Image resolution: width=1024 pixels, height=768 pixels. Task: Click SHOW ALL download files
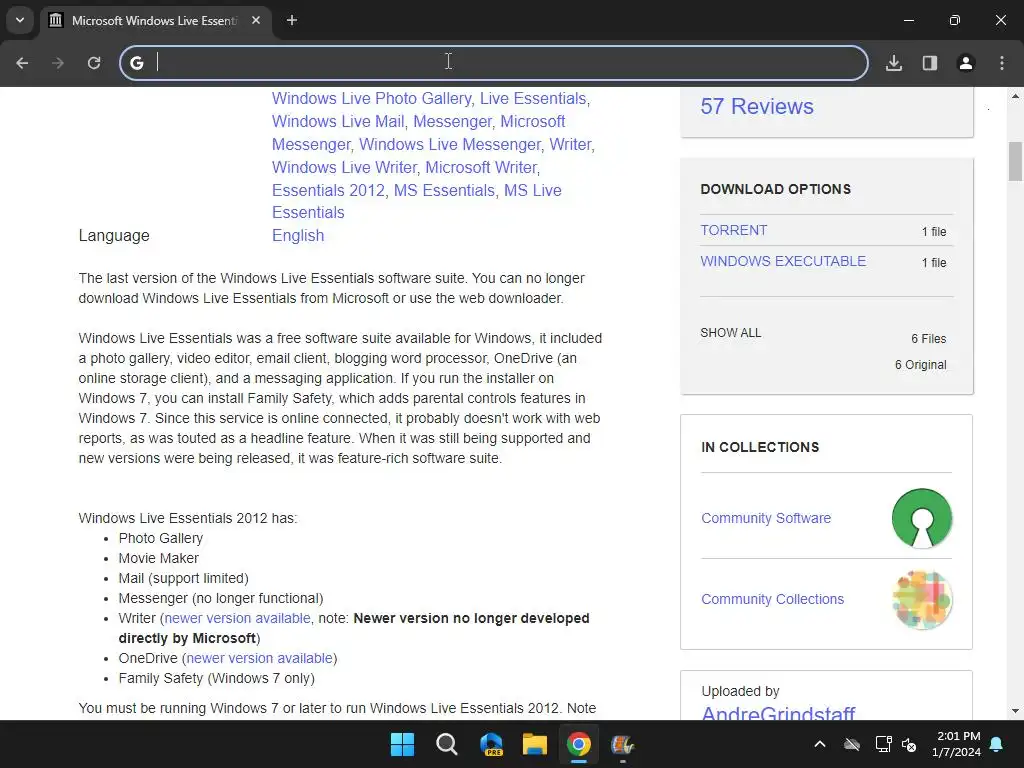pyautogui.click(x=731, y=333)
